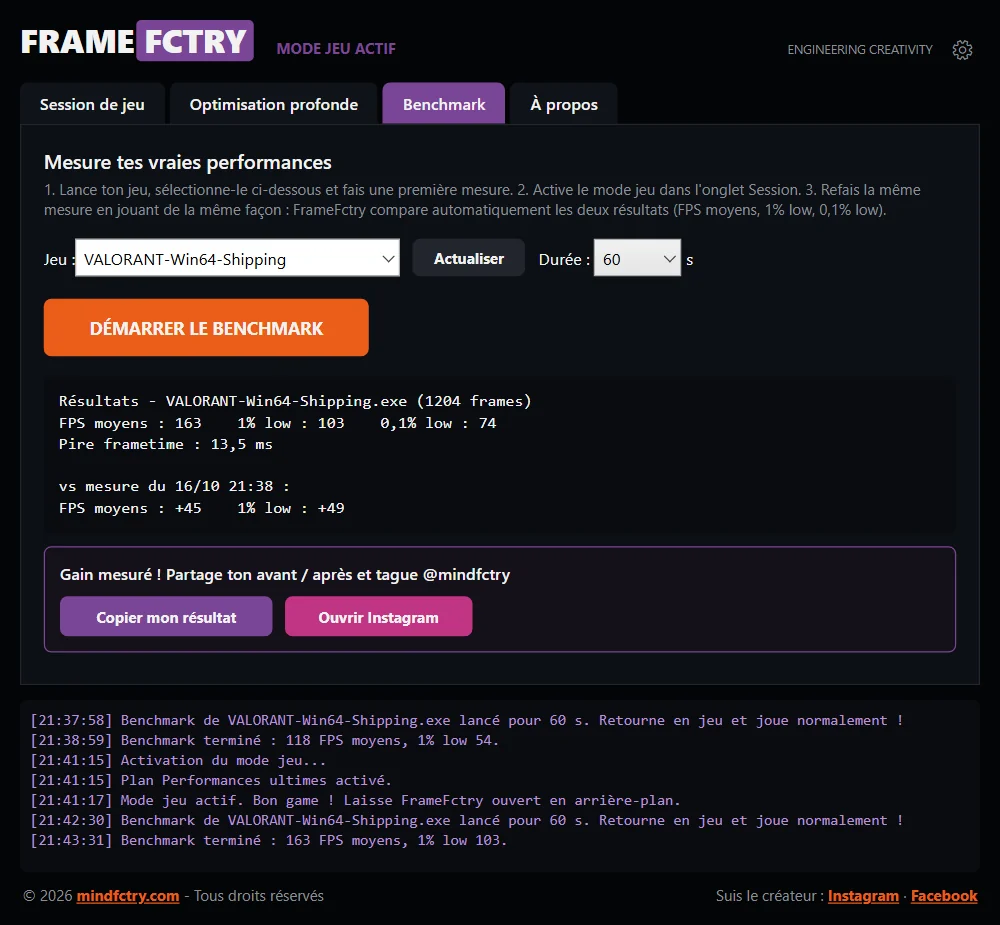Click the MODE JEU ACTIF status label
The width and height of the screenshot is (1000, 925).
(336, 49)
